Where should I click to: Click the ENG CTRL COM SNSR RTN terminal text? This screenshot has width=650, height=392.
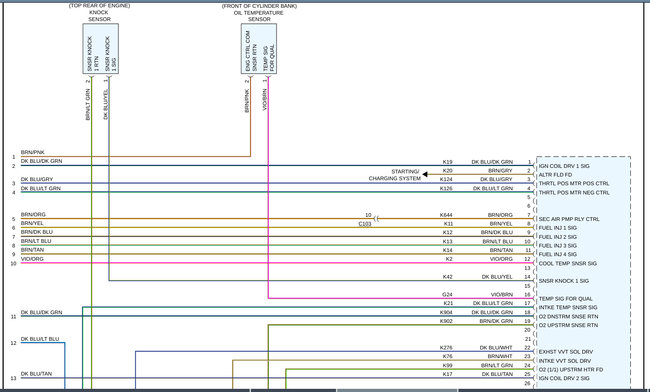pos(251,51)
